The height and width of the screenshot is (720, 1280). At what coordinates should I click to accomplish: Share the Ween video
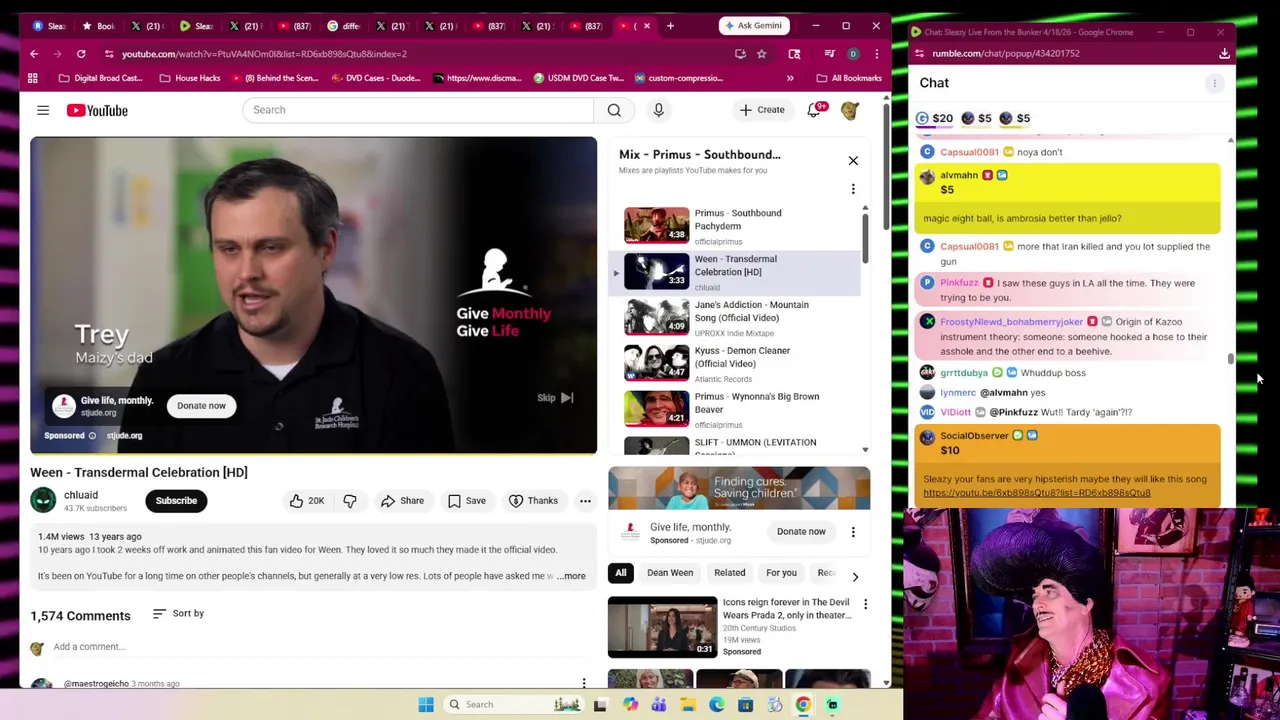(402, 501)
